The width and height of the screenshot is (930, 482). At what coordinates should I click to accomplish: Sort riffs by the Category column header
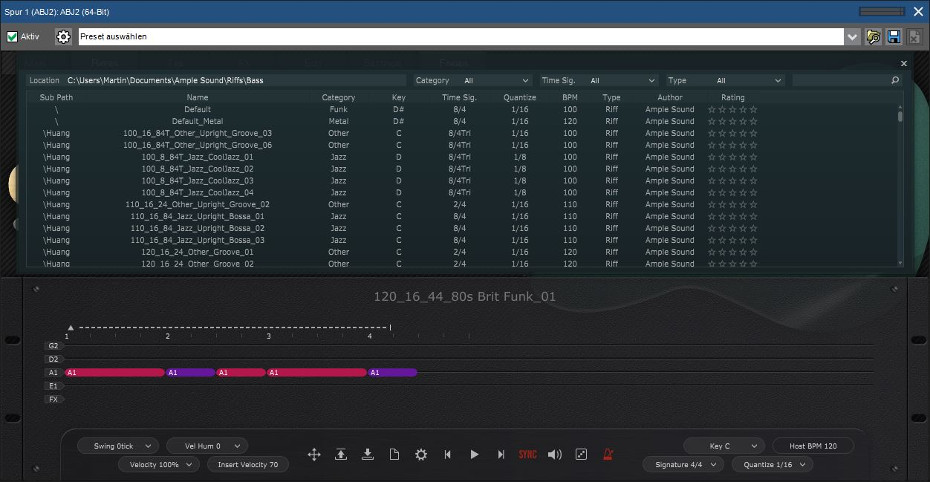339,97
